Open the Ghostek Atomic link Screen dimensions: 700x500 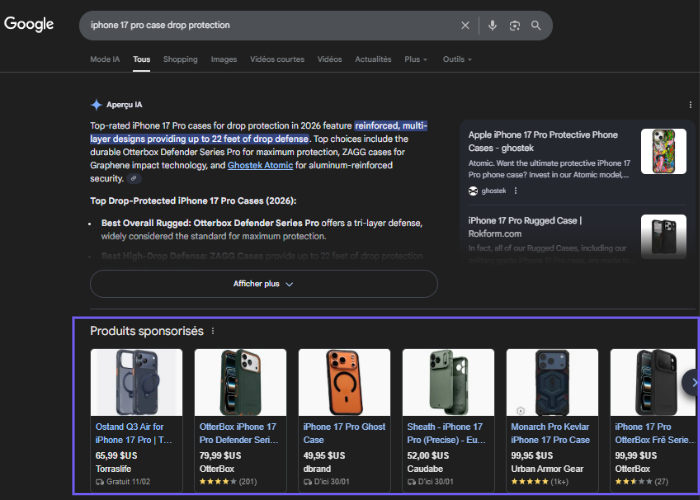pos(262,165)
